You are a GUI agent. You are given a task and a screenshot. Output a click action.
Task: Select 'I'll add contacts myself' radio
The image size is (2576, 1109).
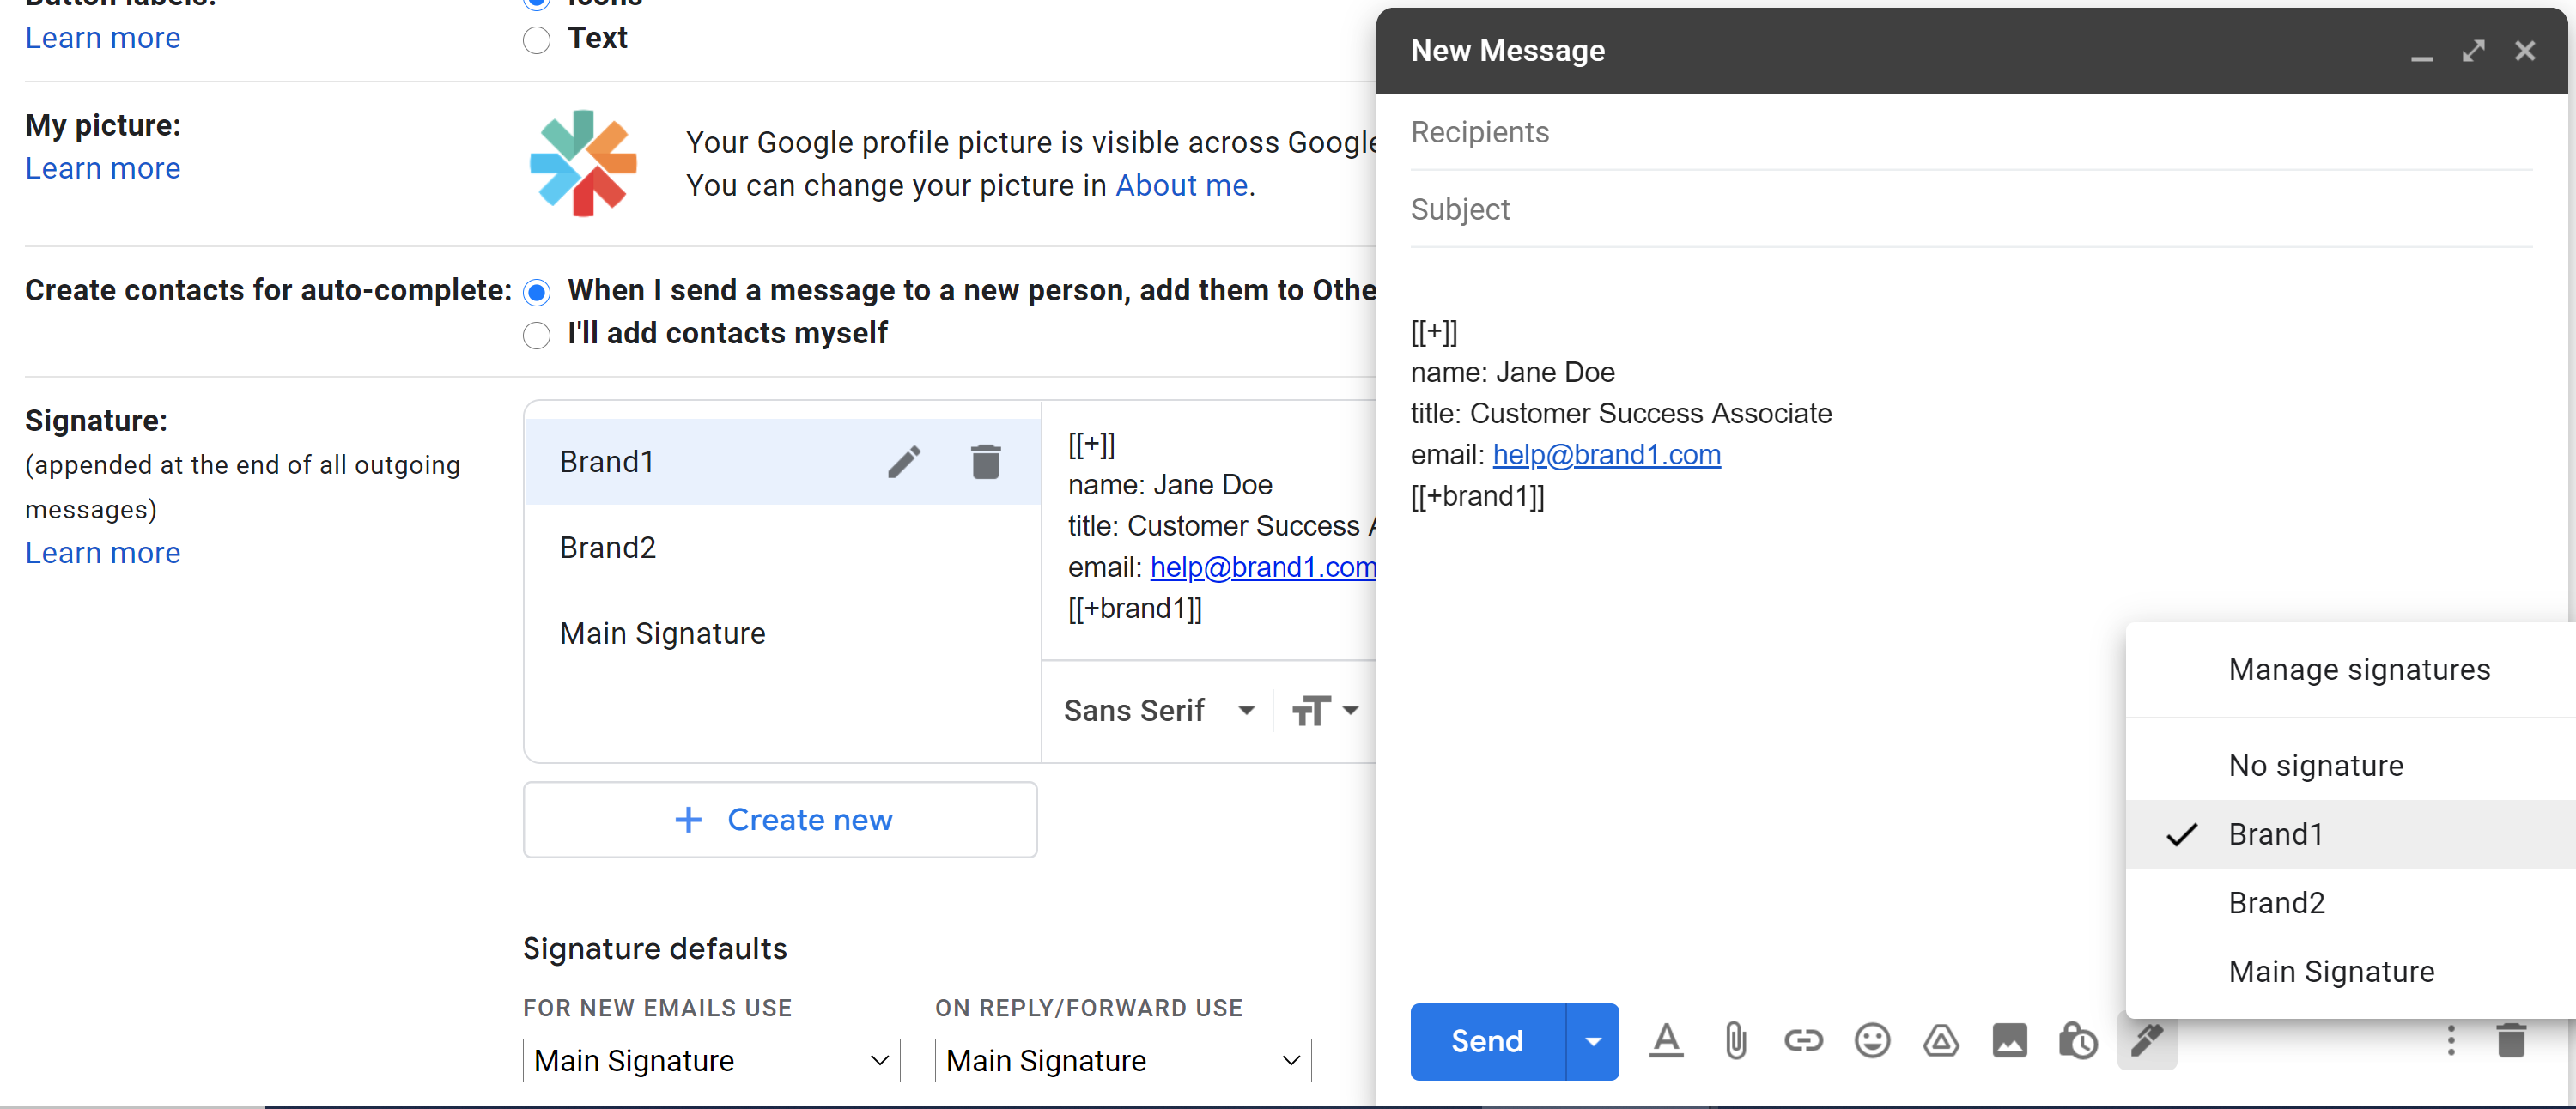[537, 336]
